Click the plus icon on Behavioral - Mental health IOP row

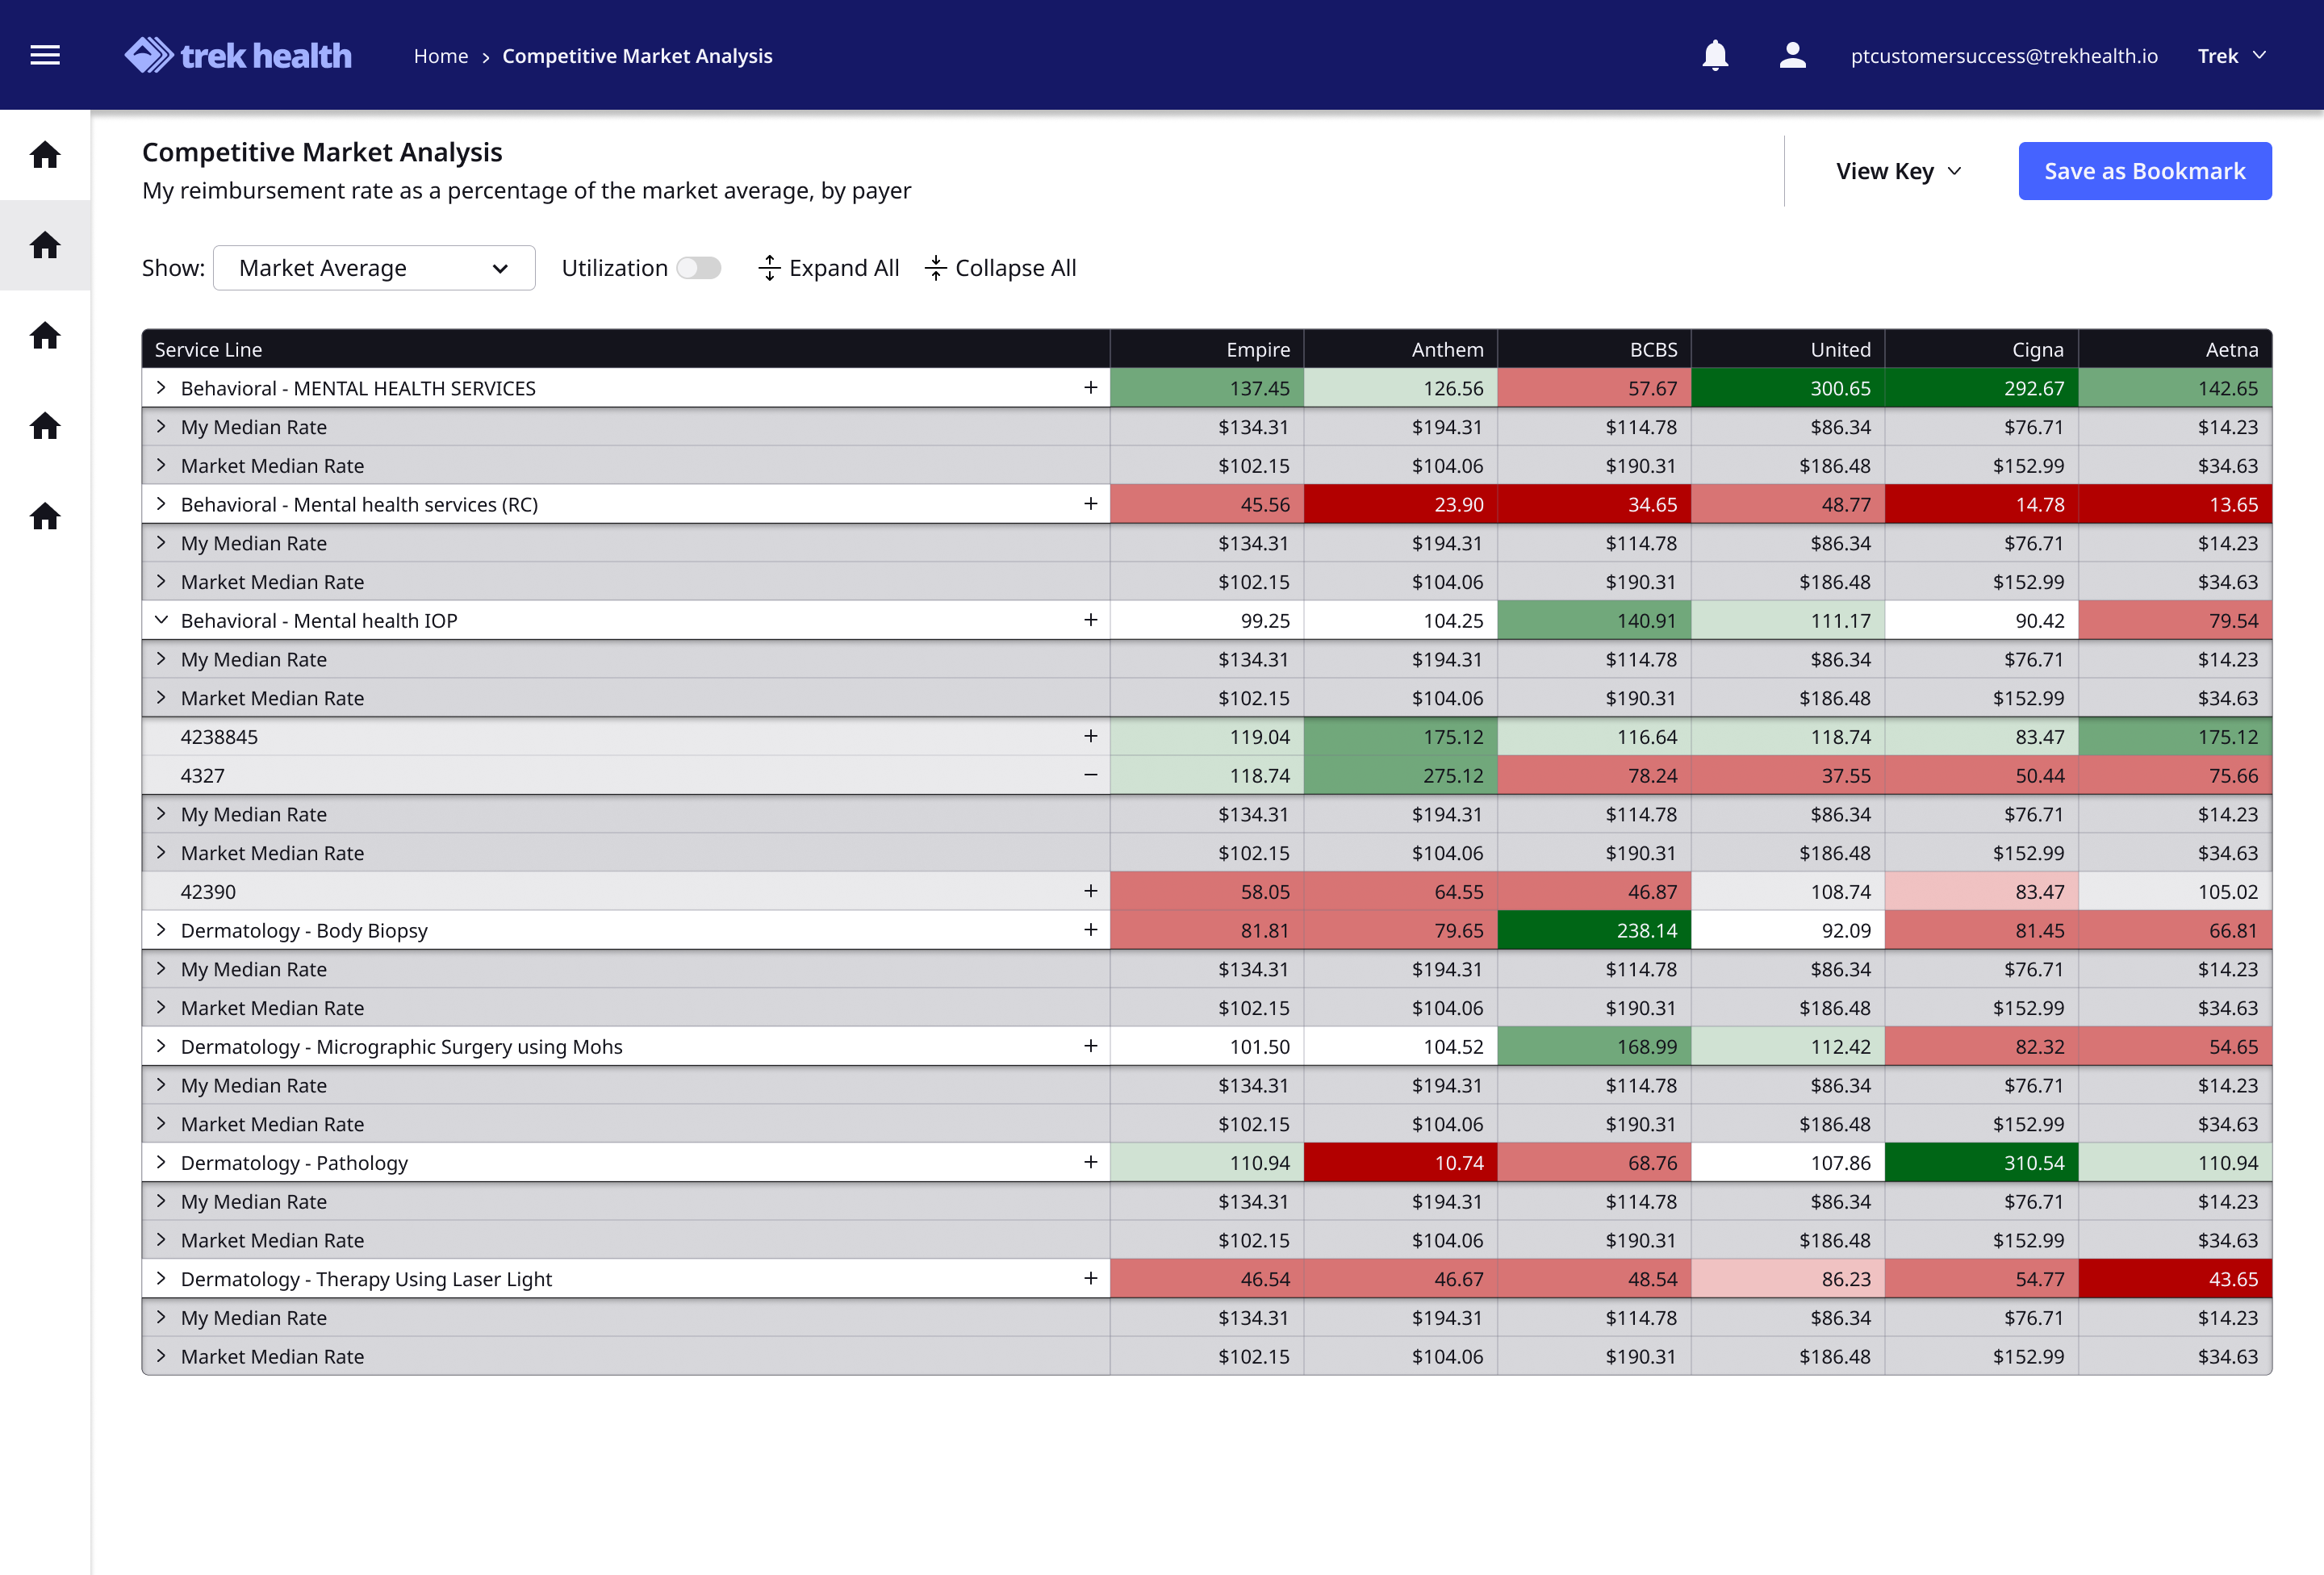(1090, 620)
